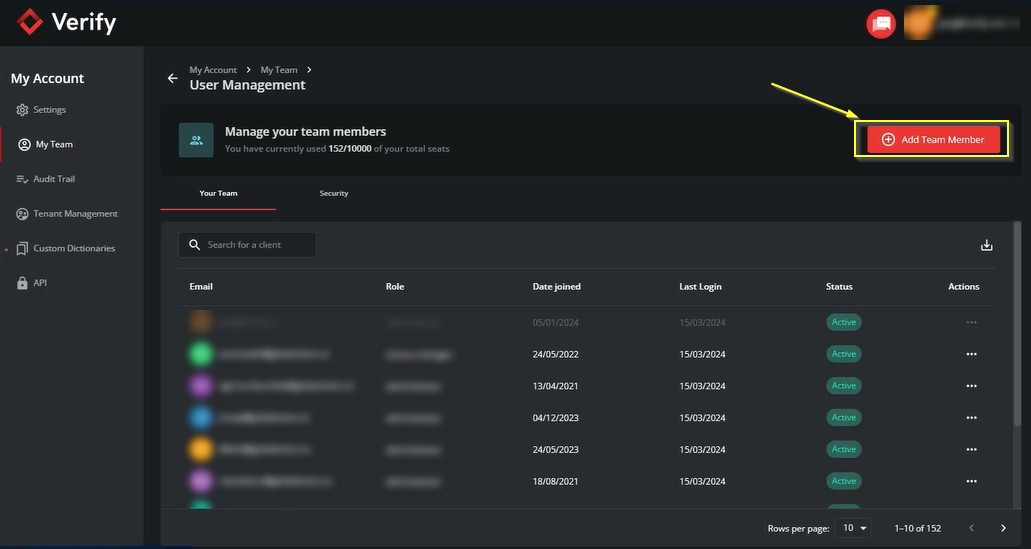Open Settings from the sidebar

tap(49, 110)
